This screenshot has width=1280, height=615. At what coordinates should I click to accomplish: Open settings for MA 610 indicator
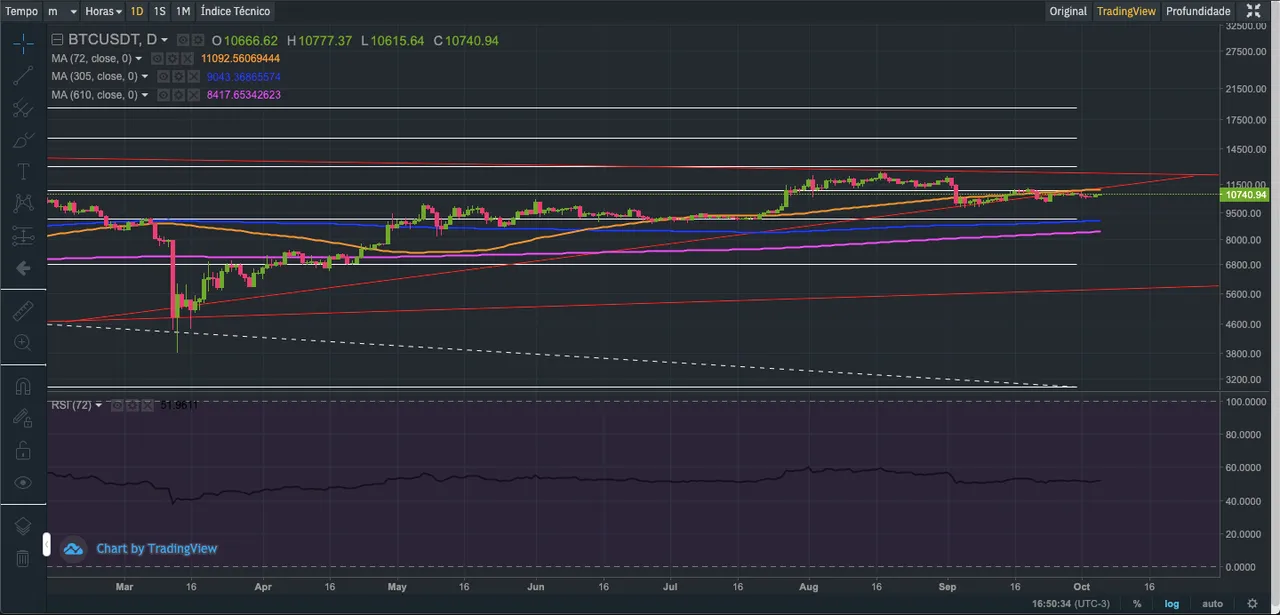point(177,94)
